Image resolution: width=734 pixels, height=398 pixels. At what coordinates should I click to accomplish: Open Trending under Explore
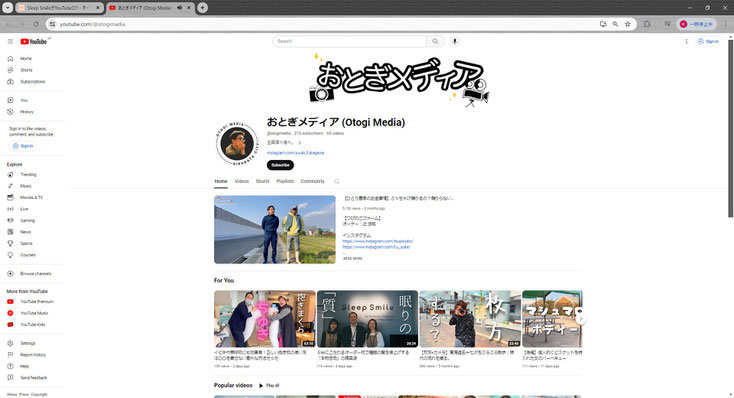[x=28, y=175]
